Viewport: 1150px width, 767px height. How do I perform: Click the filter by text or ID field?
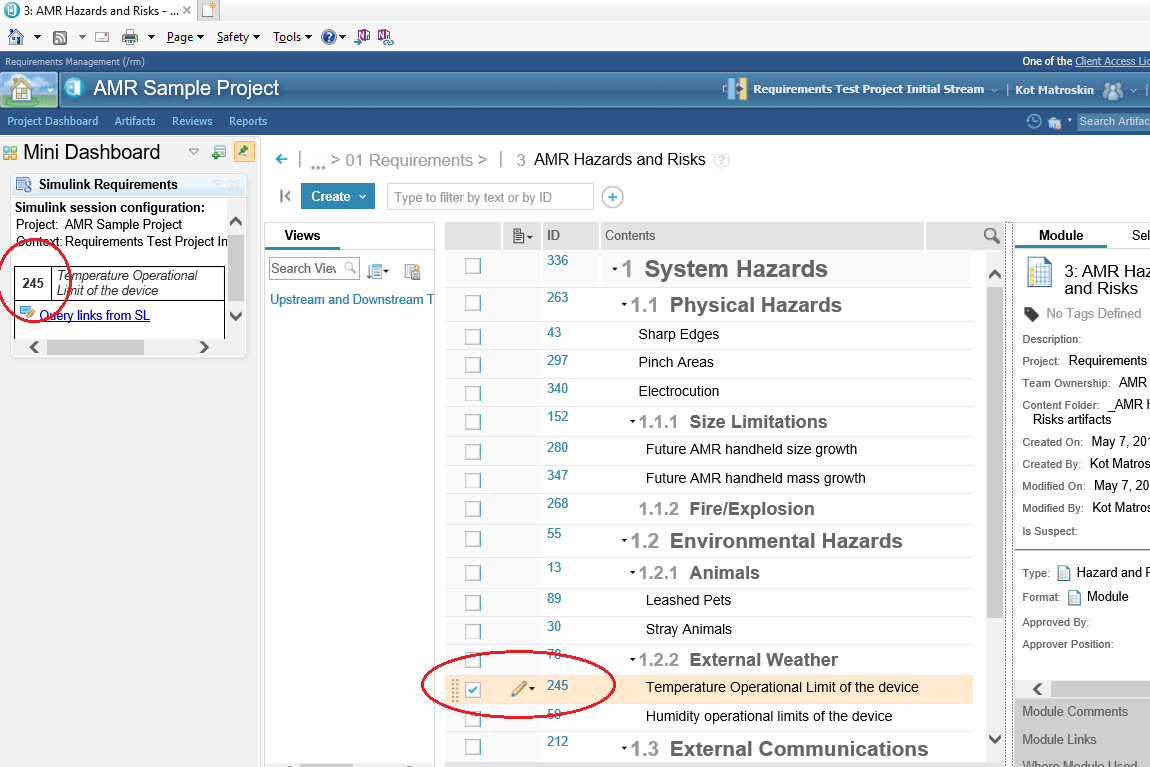(490, 197)
